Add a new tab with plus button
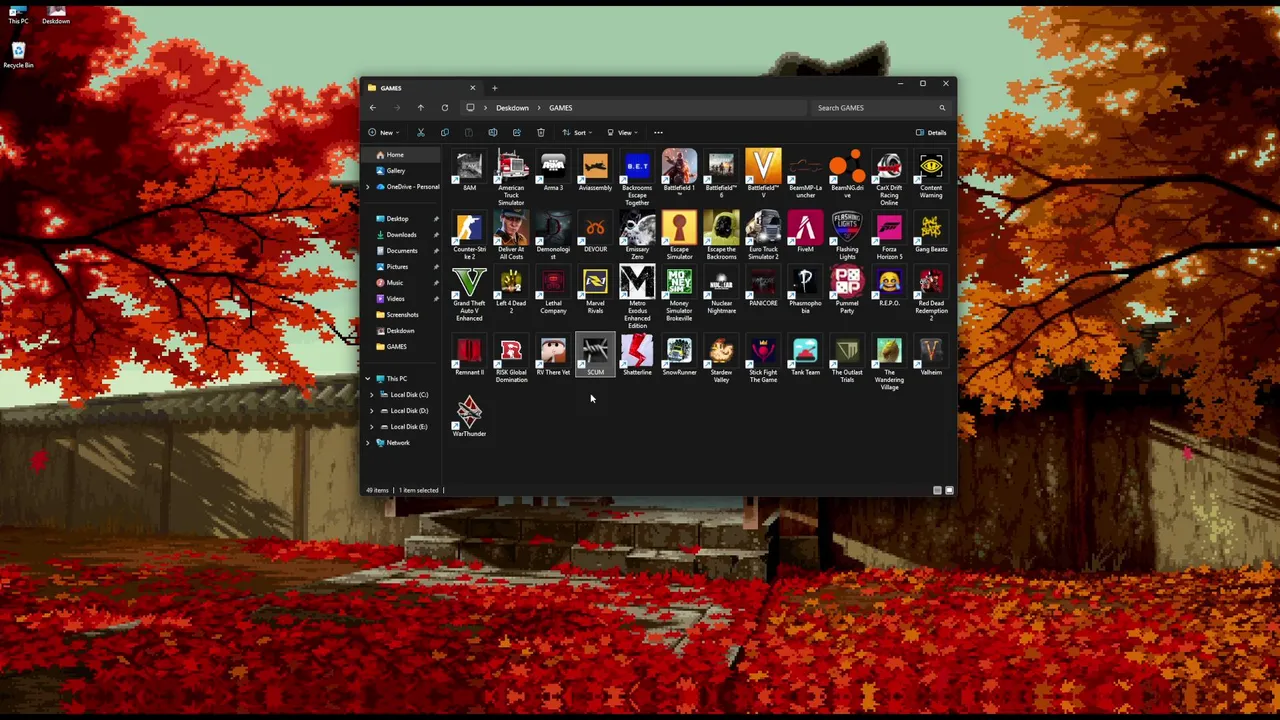The image size is (1280, 720). (x=494, y=88)
